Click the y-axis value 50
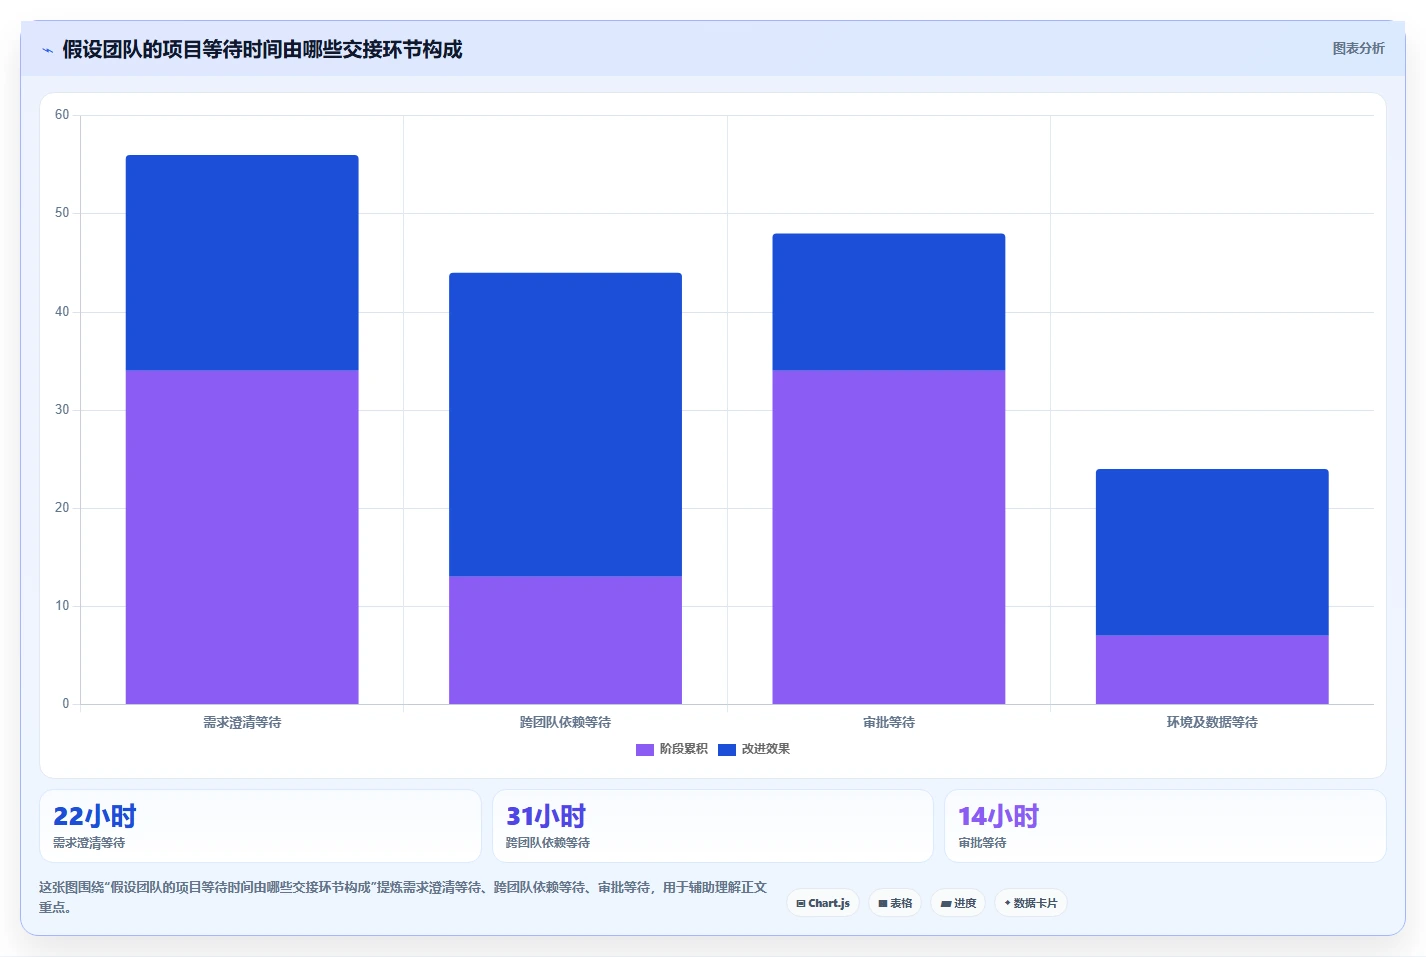This screenshot has height=957, width=1426. 62,213
